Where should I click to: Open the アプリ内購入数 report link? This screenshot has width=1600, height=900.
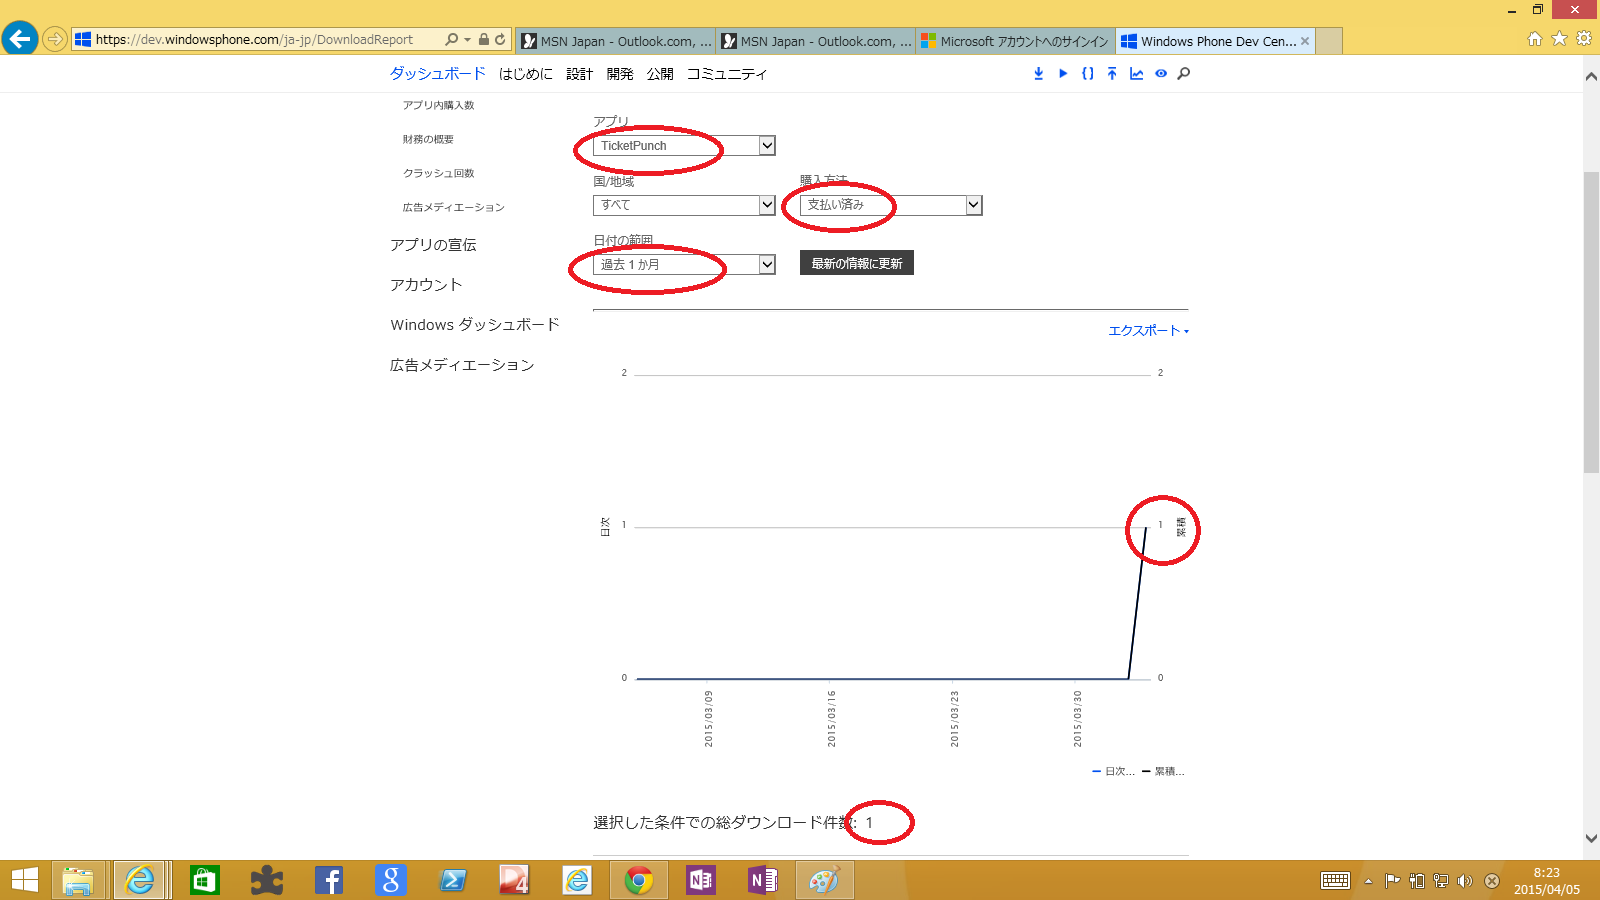(439, 105)
